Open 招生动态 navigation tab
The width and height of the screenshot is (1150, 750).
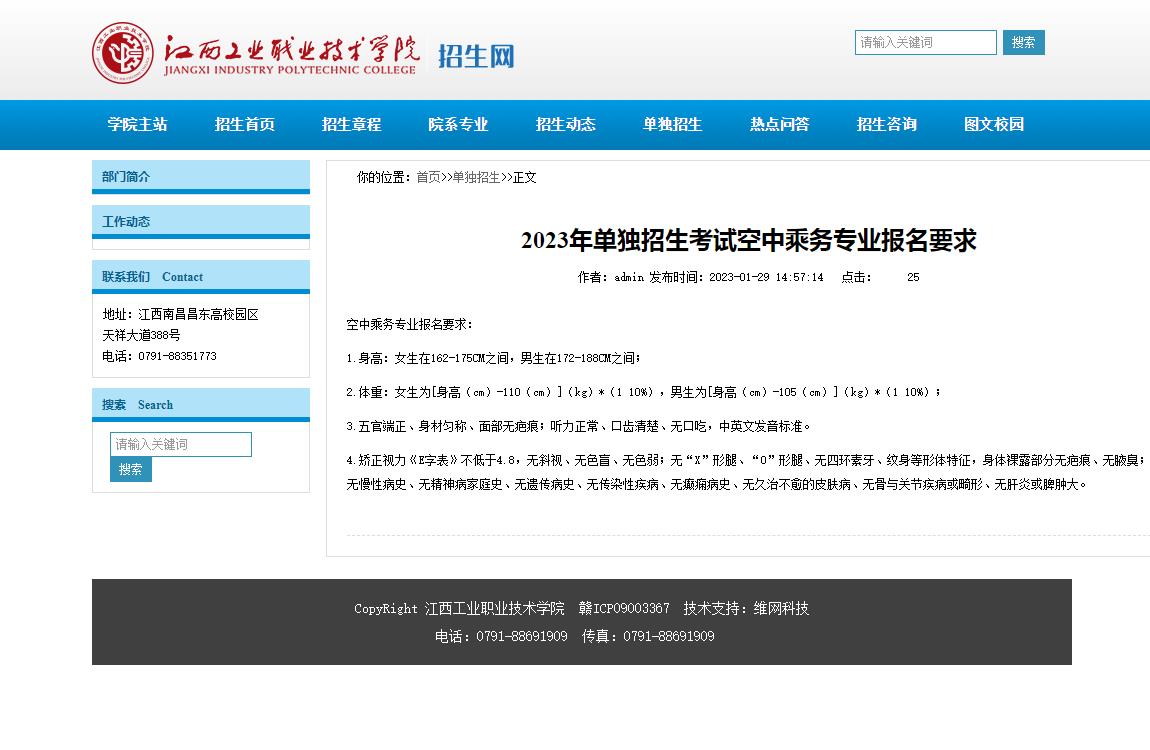(566, 125)
